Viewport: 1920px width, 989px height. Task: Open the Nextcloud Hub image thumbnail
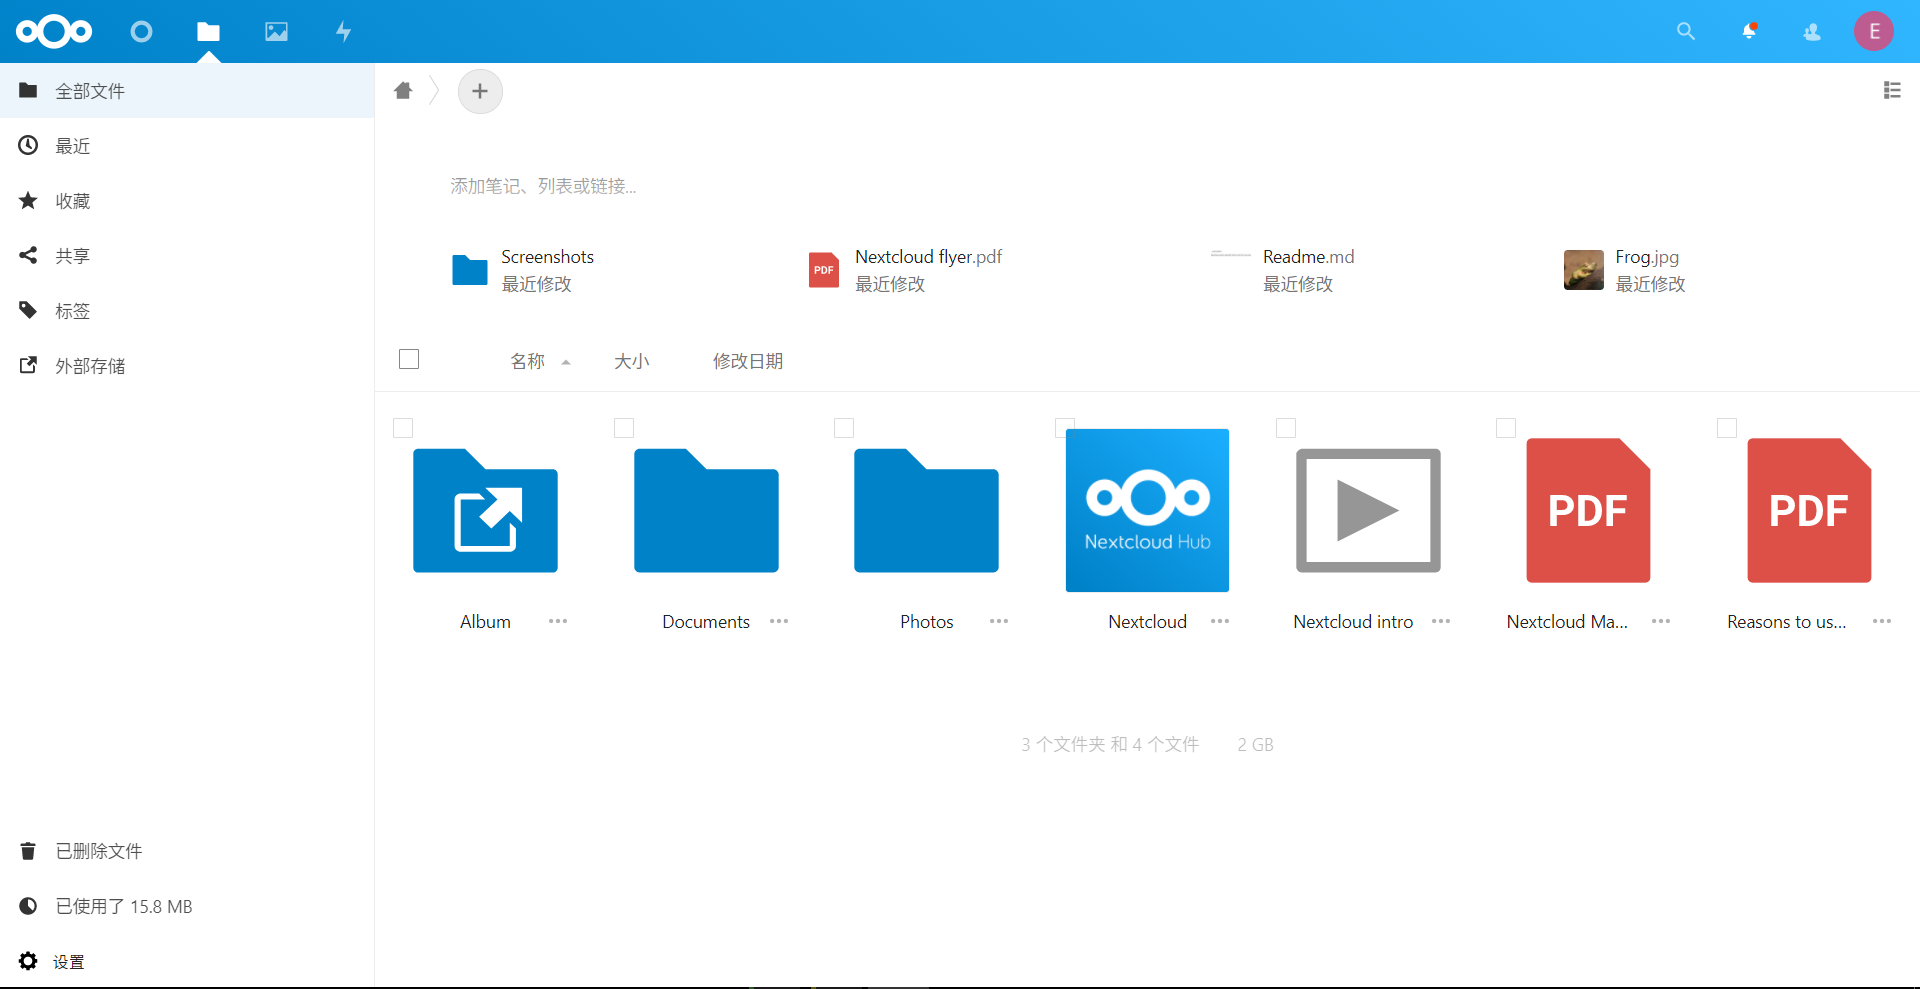[x=1147, y=511]
